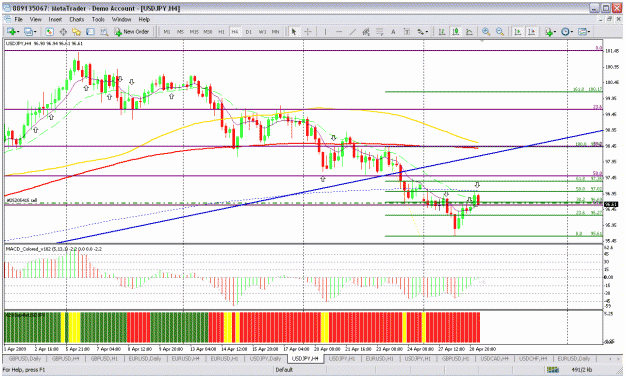Select the Trendline drawing tool

[352, 31]
